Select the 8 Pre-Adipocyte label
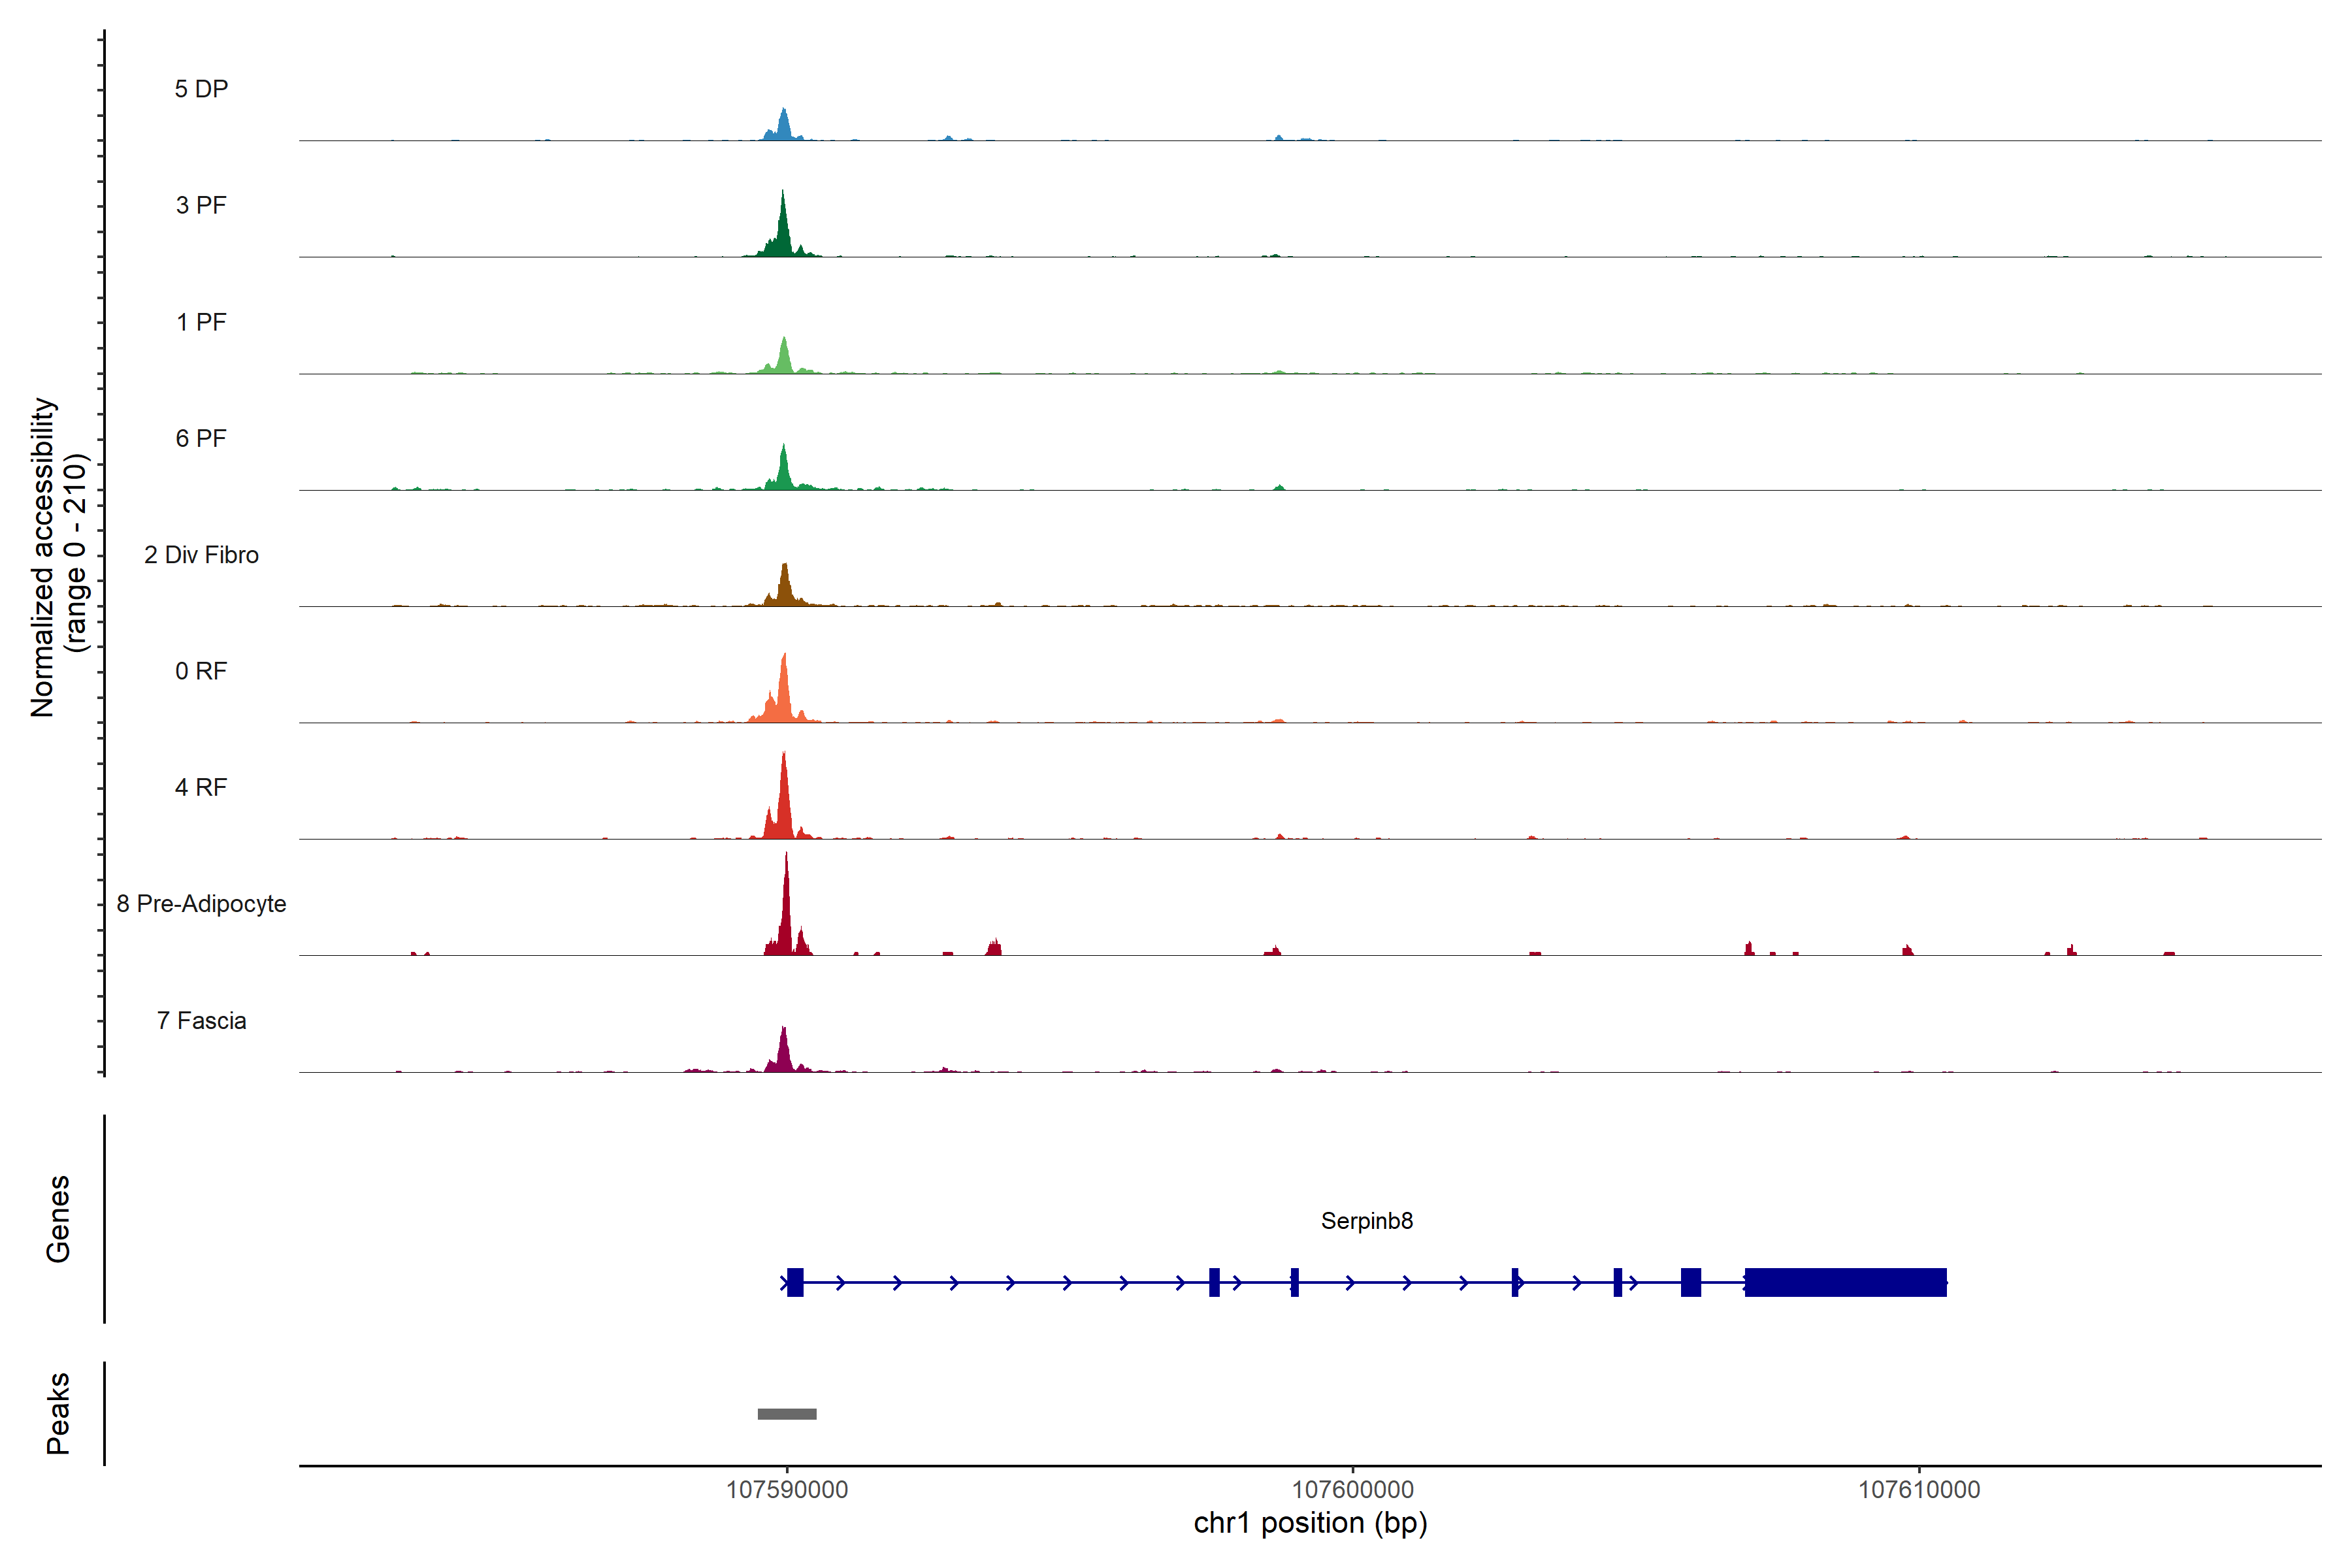Viewport: 2352px width, 1568px height. pyautogui.click(x=201, y=904)
